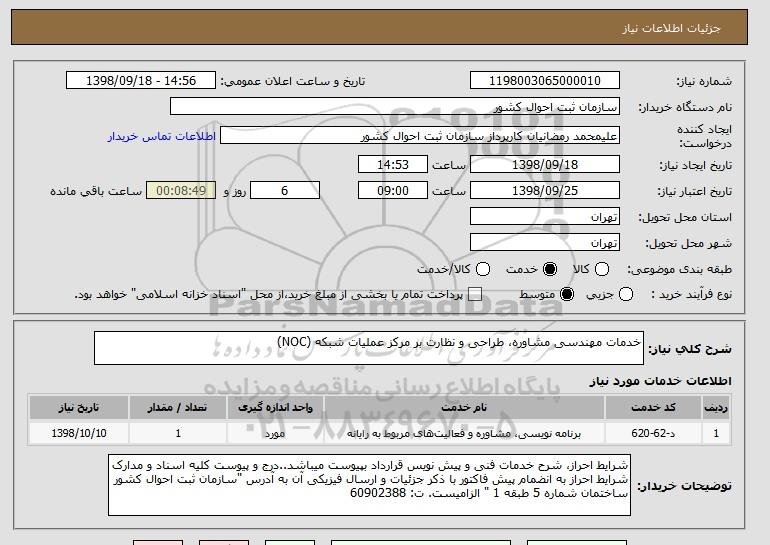
Task: Click the need number field 1198003065000010
Action: (545, 81)
